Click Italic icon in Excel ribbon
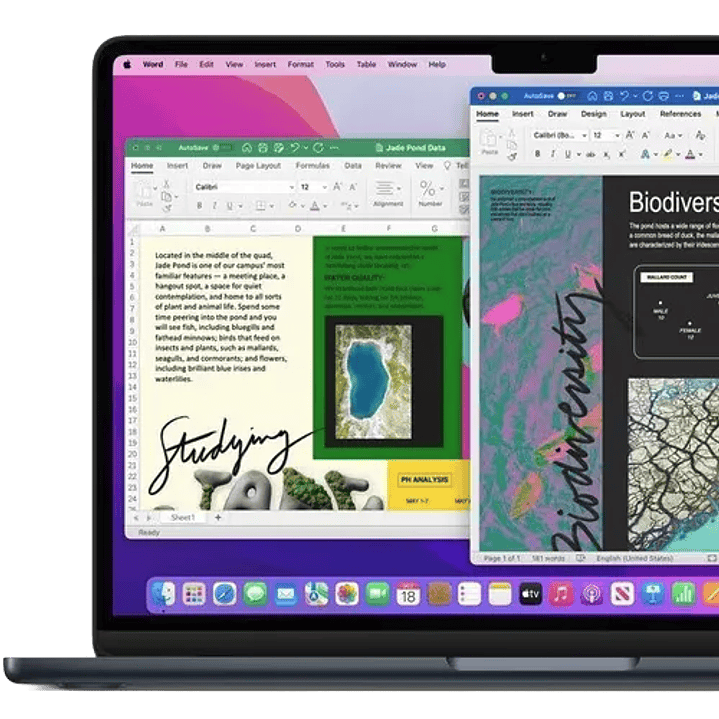 (x=213, y=206)
